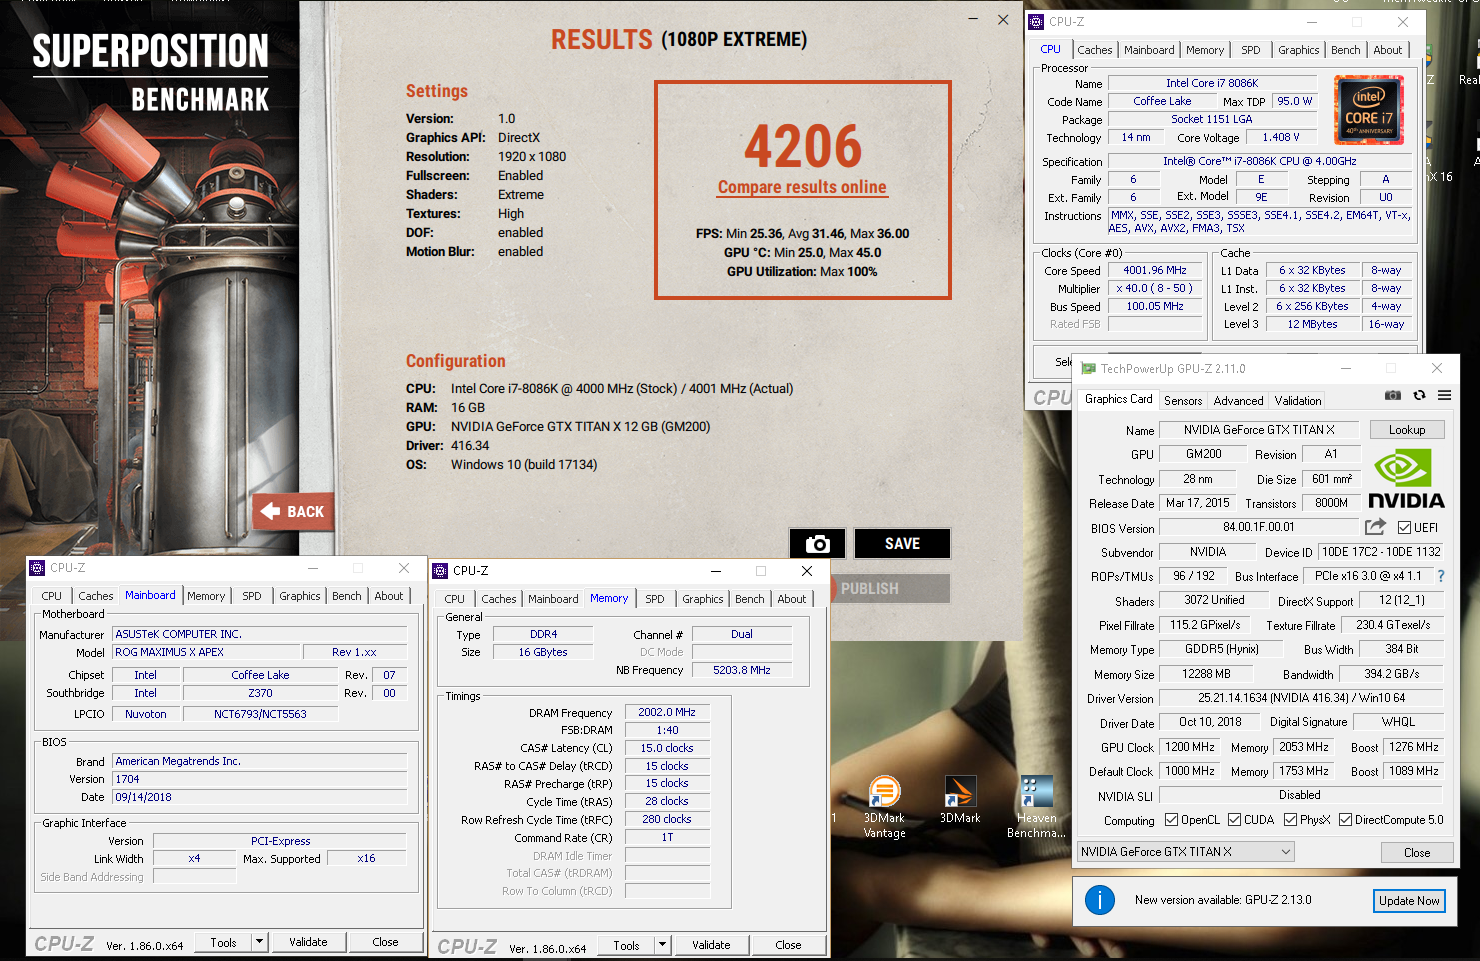Open the GPU selection dropdown in GPU-Z
The width and height of the screenshot is (1480, 961).
point(1185,852)
